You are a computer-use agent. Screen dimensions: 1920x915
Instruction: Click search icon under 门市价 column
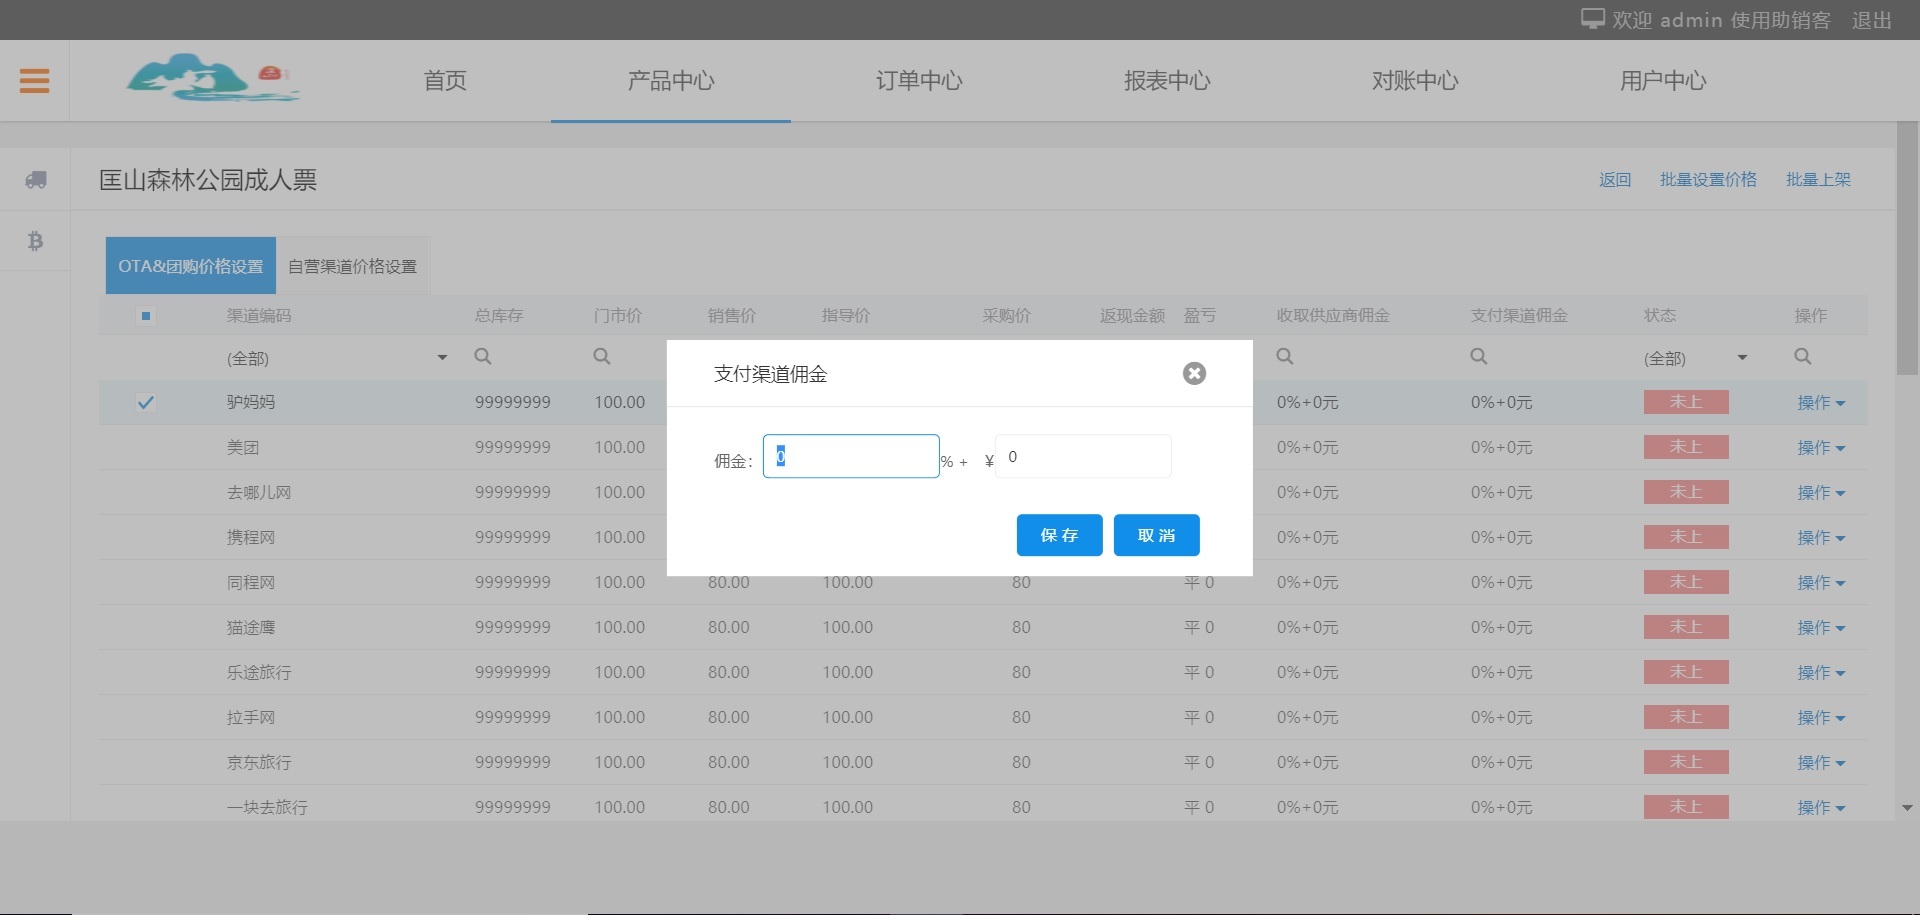click(x=602, y=357)
